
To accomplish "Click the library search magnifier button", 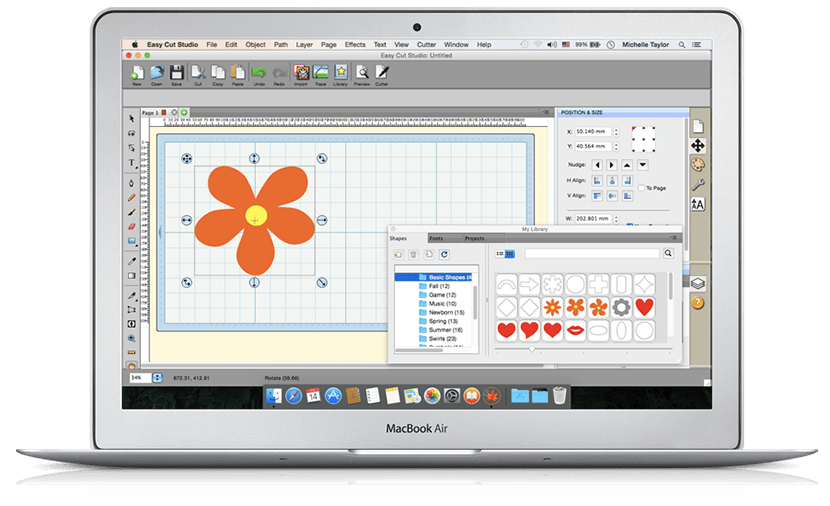I will 668,254.
